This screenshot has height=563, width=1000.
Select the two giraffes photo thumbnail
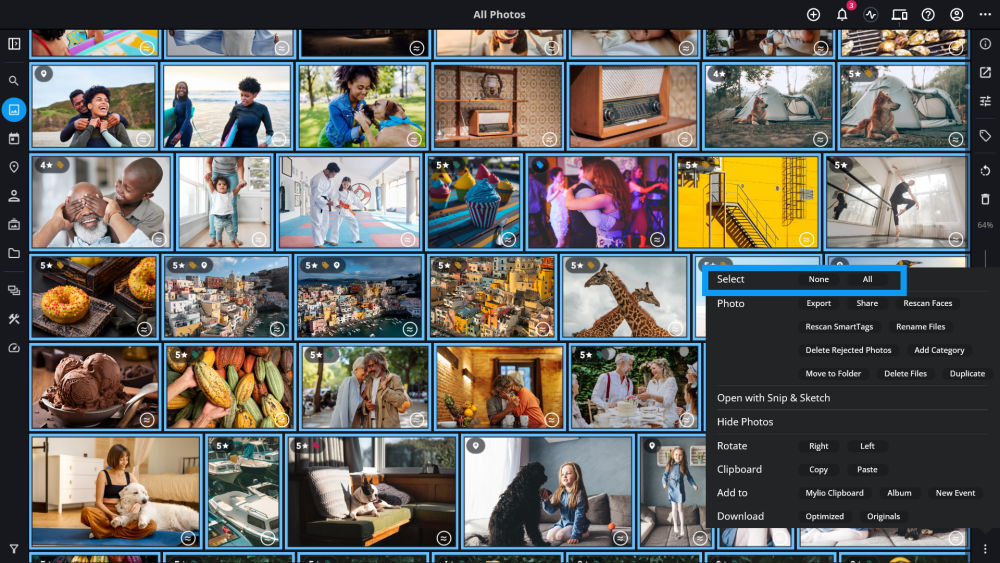[624, 296]
